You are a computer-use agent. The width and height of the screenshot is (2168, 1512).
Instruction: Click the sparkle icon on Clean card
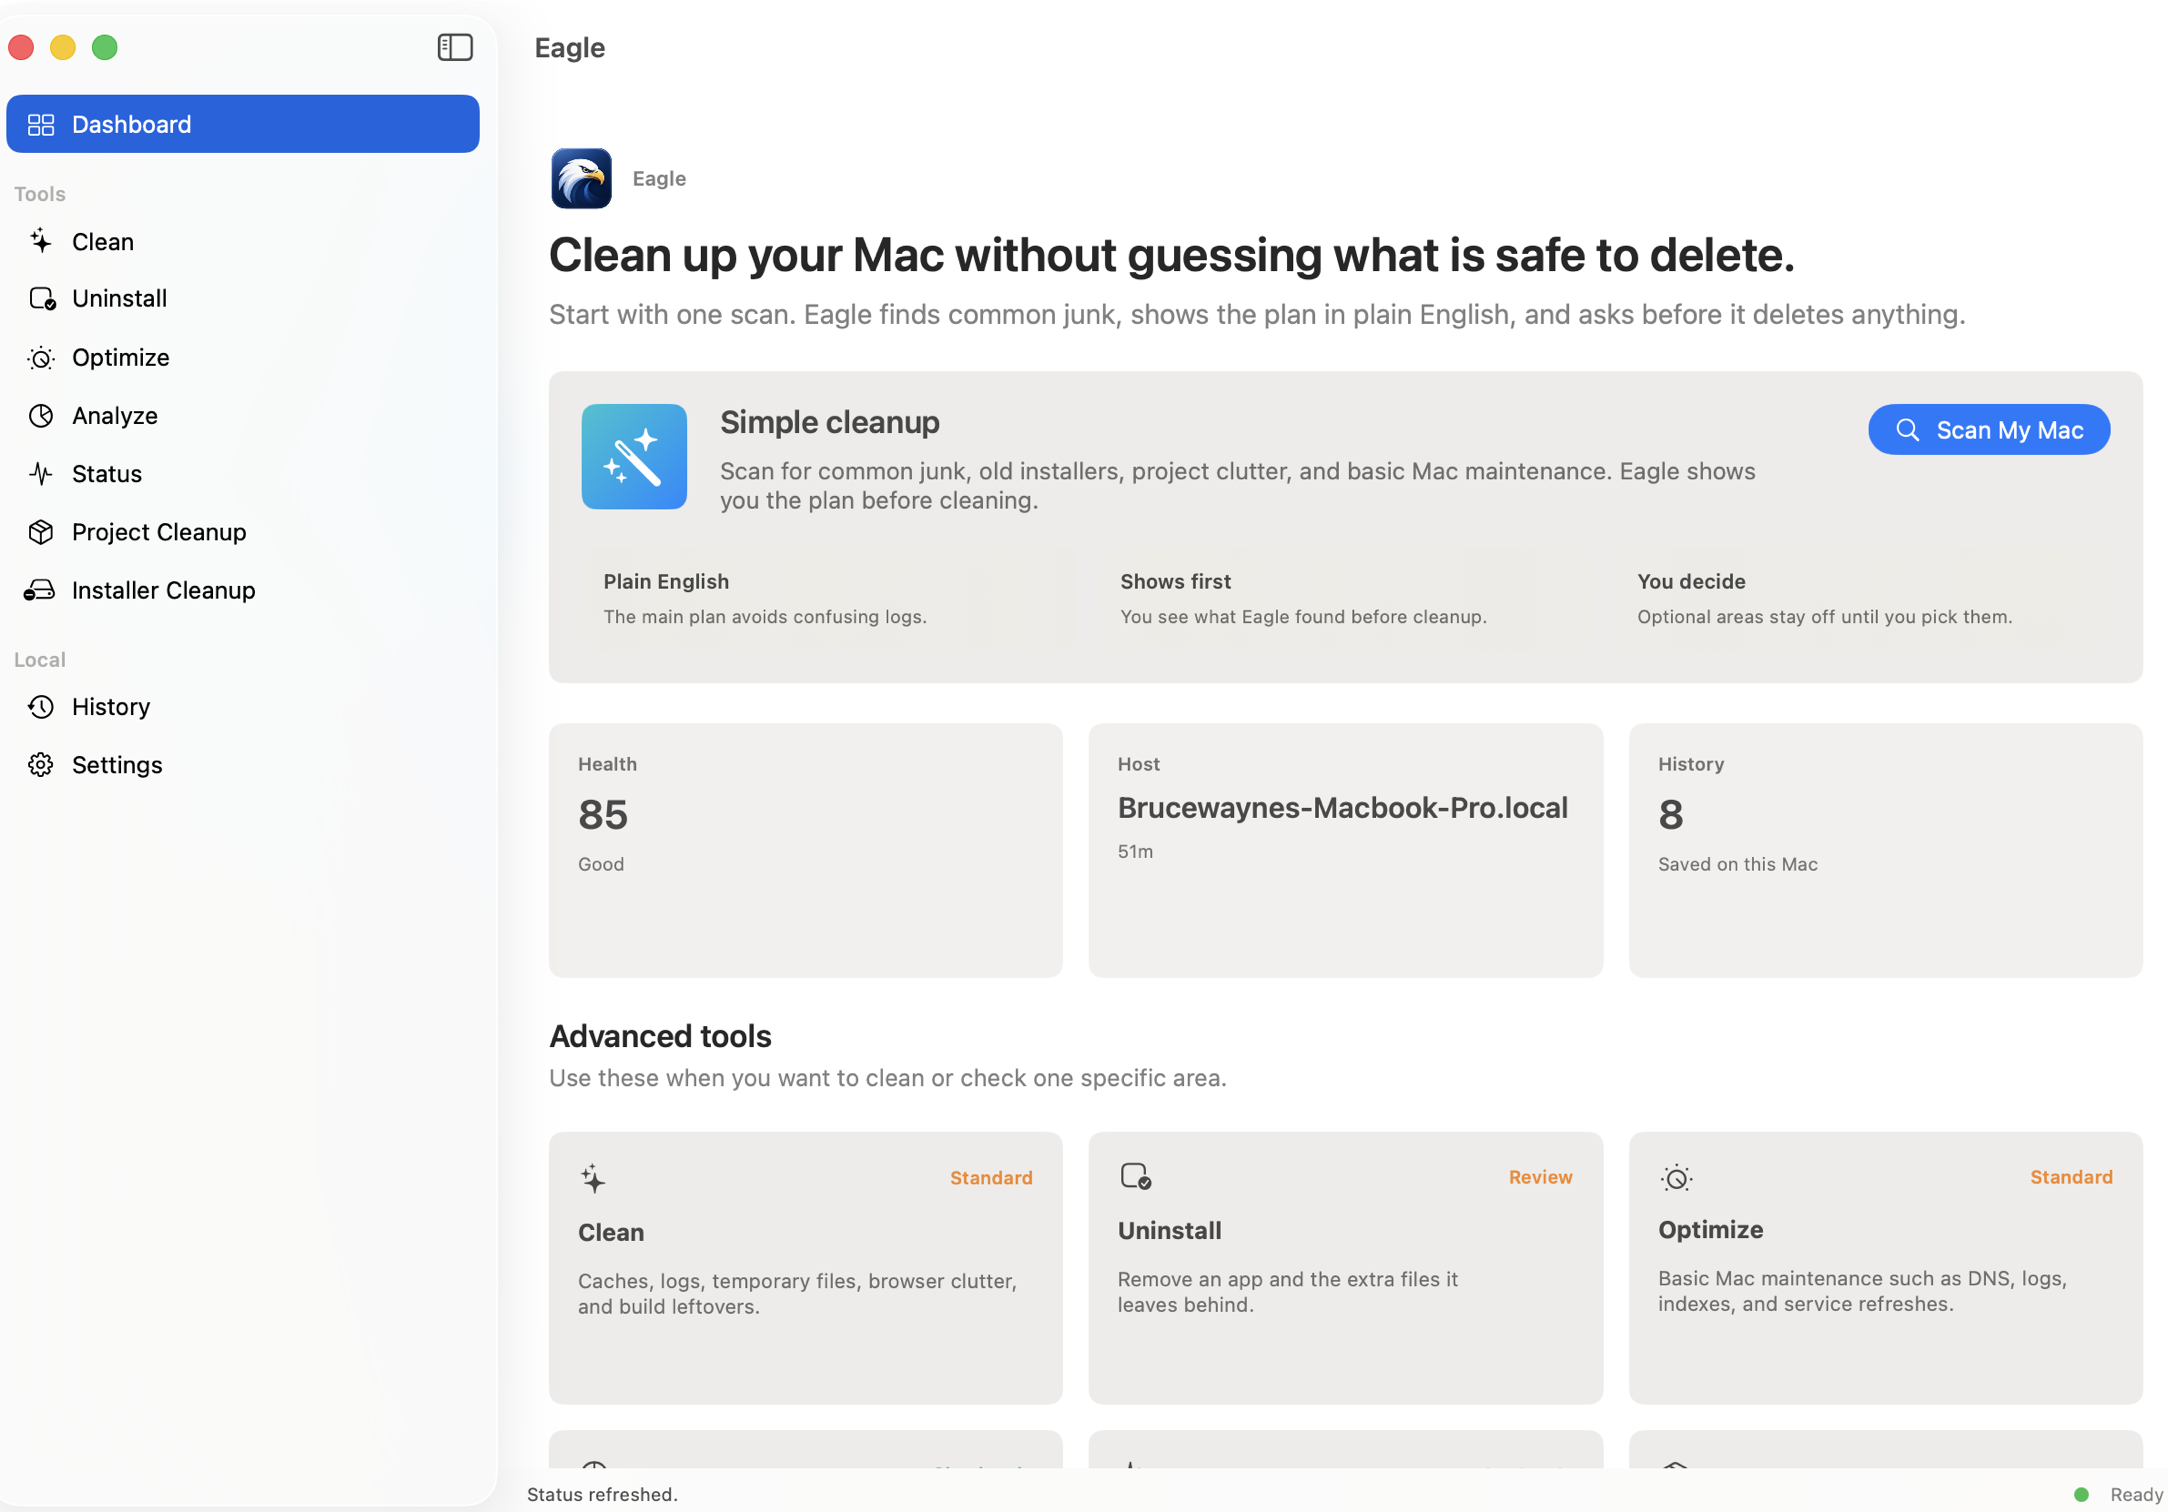(x=593, y=1178)
